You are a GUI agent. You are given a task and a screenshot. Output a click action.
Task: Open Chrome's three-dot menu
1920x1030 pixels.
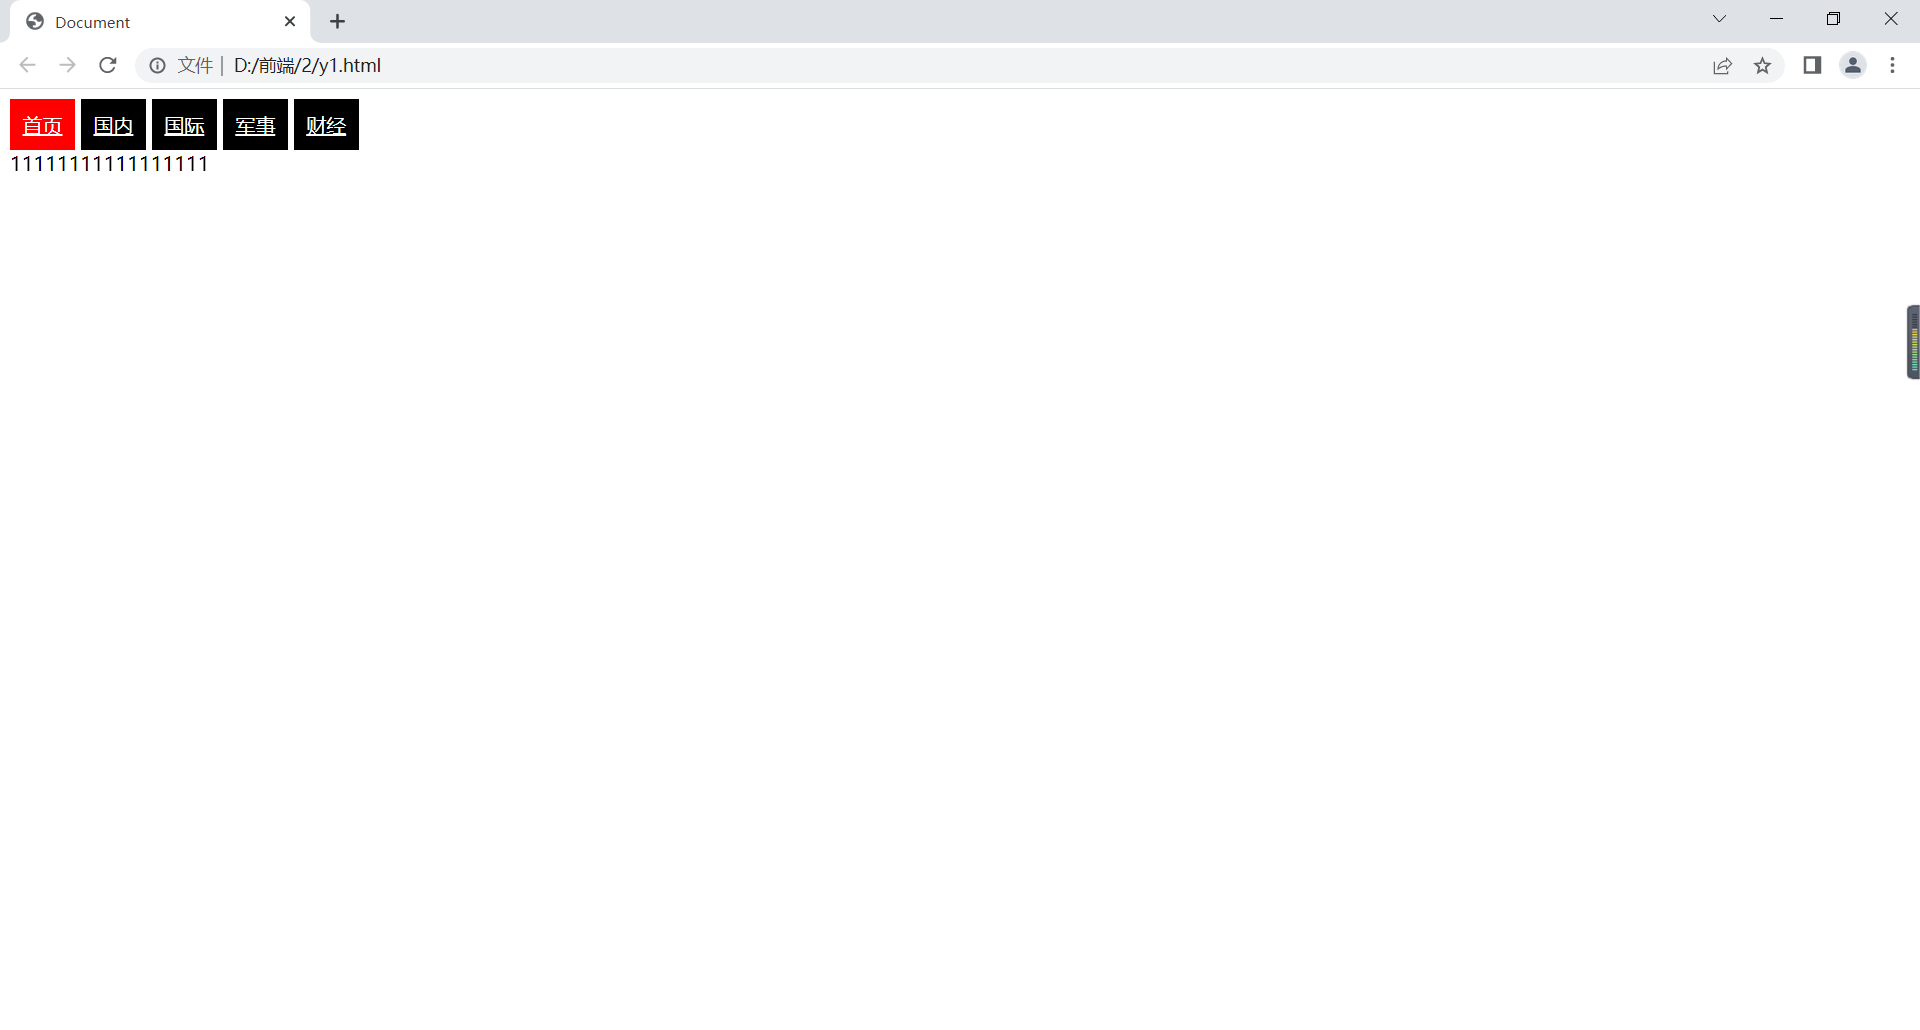1892,65
